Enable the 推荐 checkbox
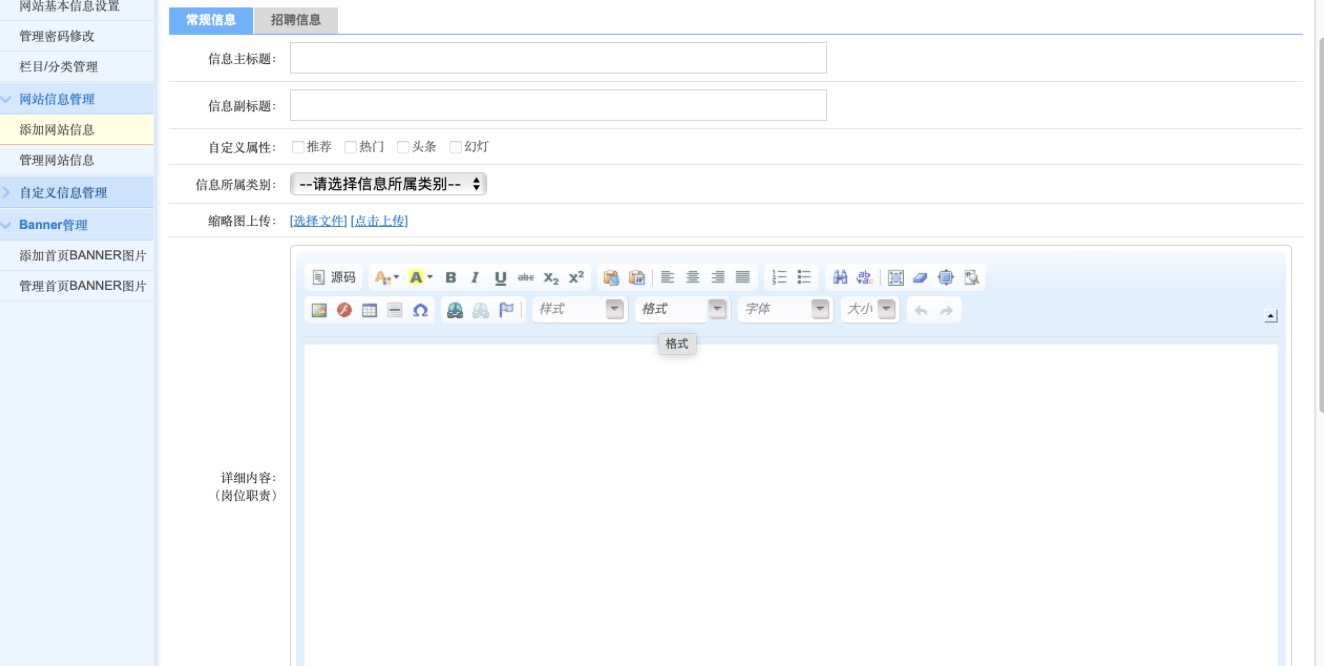Viewport: 1324px width, 666px height. click(298, 147)
